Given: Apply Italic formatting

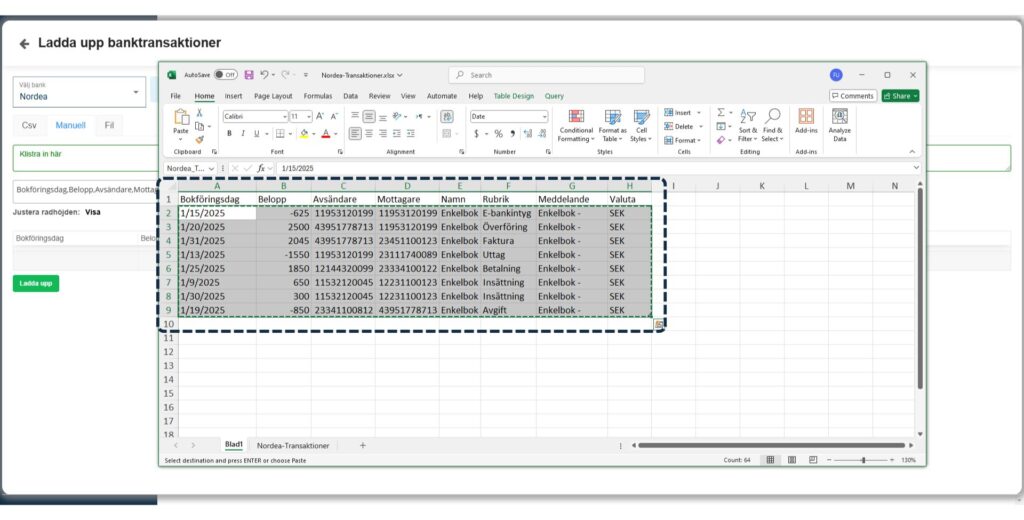Looking at the screenshot, I should [x=243, y=133].
